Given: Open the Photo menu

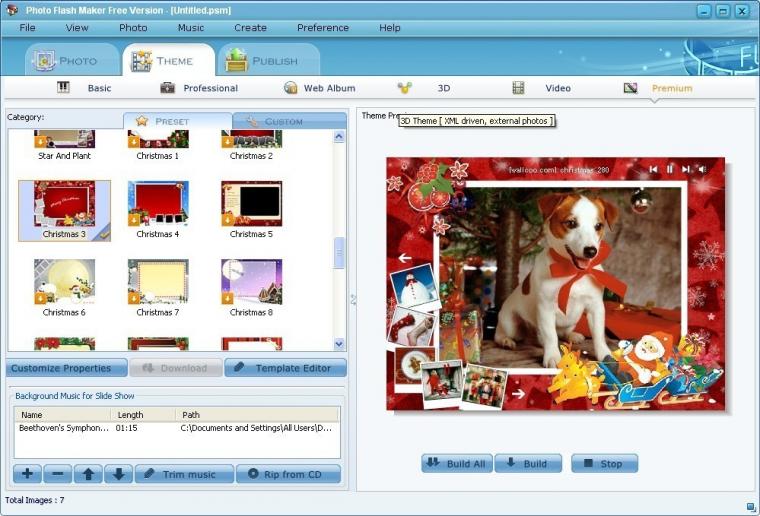Looking at the screenshot, I should [133, 28].
